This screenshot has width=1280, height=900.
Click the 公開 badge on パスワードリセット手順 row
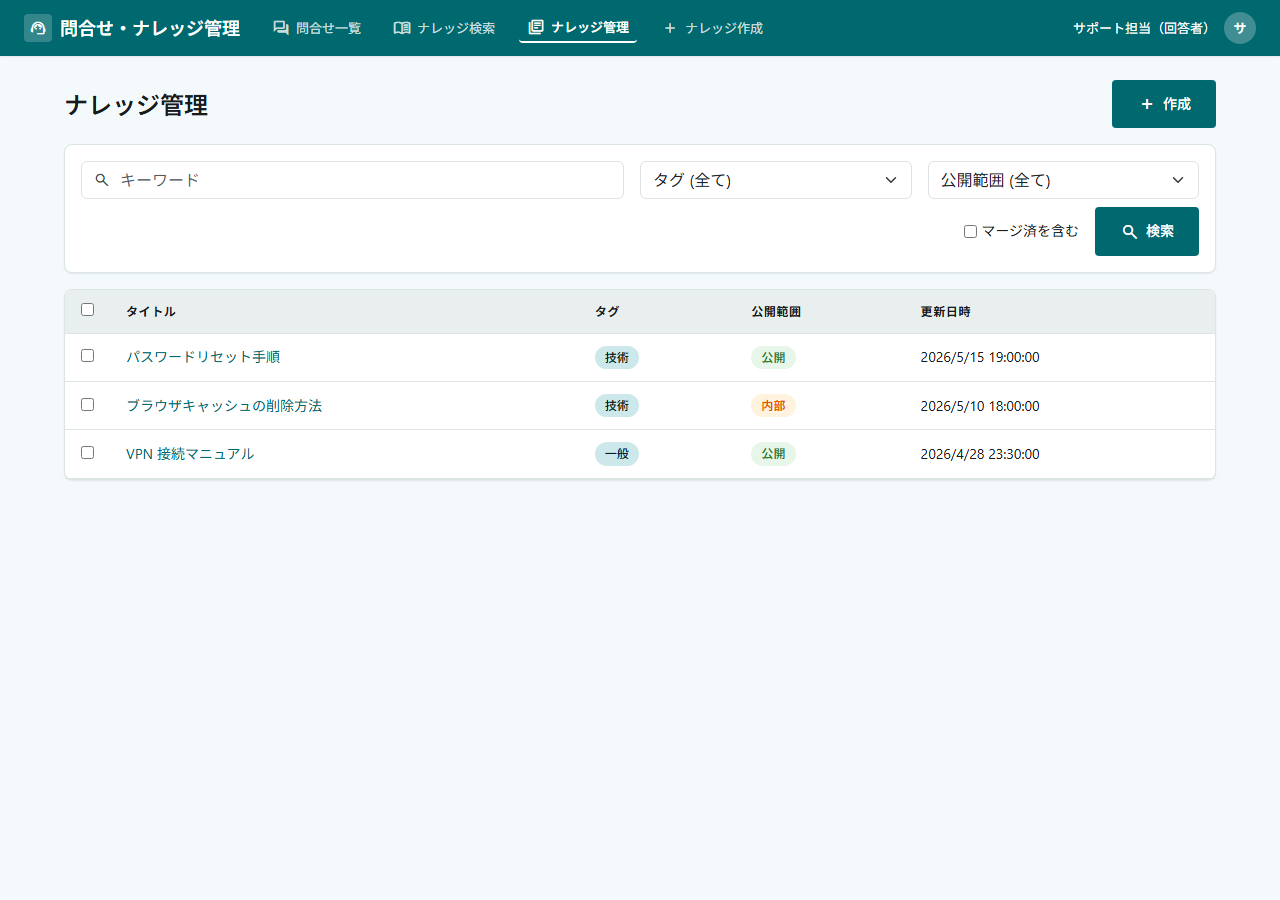(773, 357)
